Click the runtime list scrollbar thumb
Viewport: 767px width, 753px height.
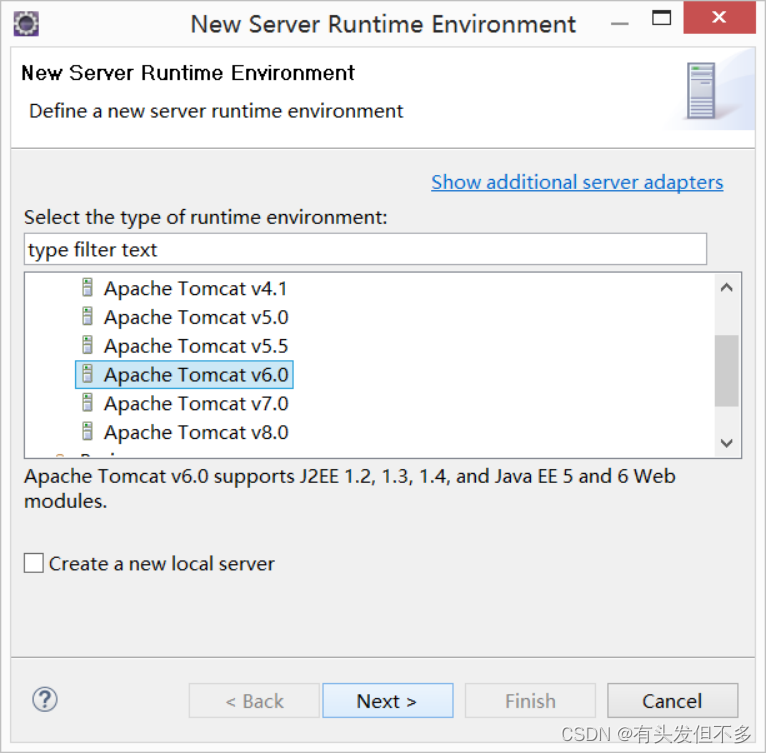coord(727,370)
